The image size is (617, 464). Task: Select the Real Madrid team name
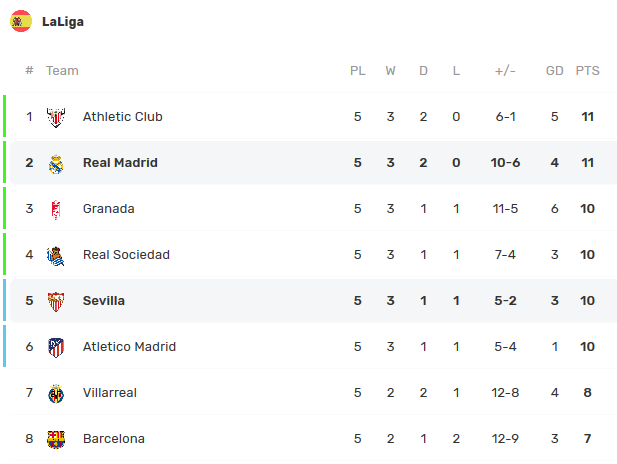pos(120,163)
